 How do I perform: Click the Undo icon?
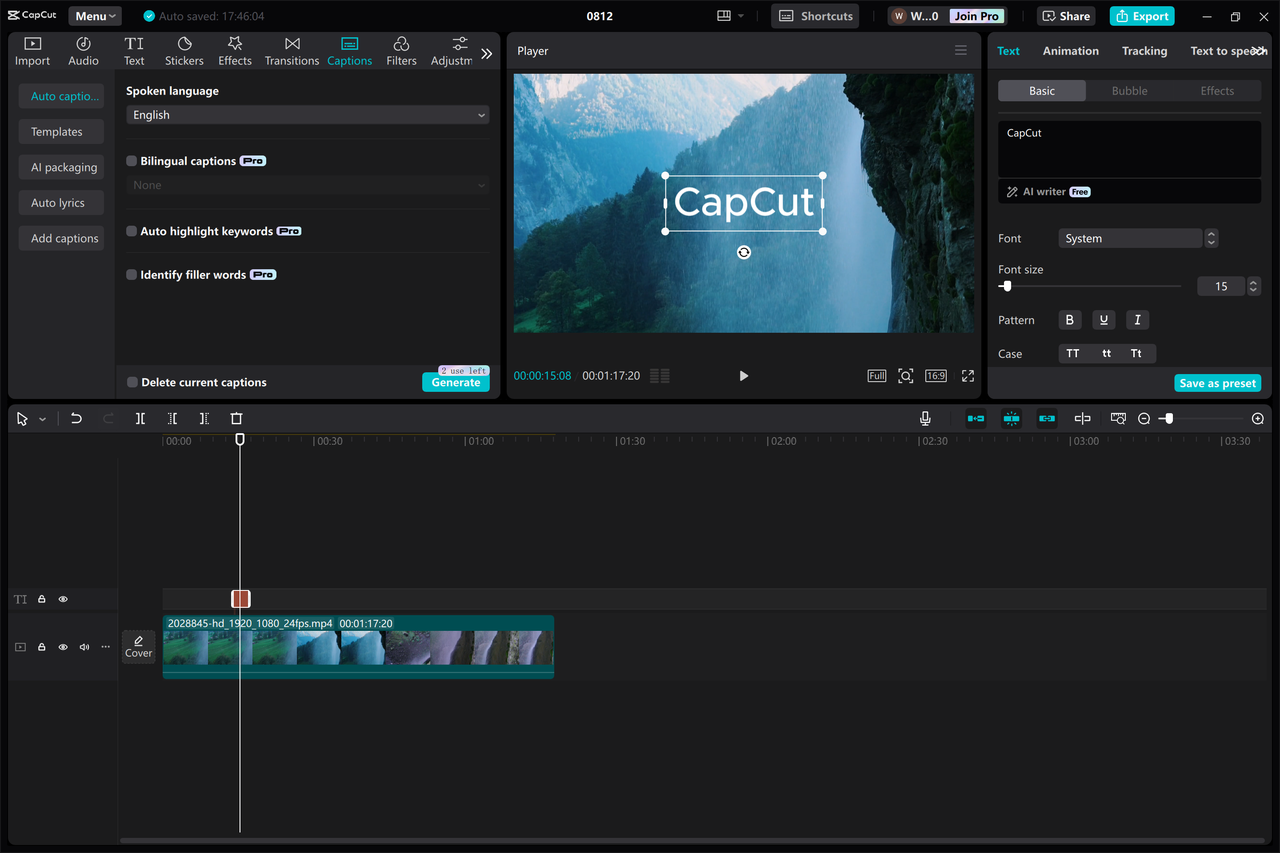[x=76, y=418]
